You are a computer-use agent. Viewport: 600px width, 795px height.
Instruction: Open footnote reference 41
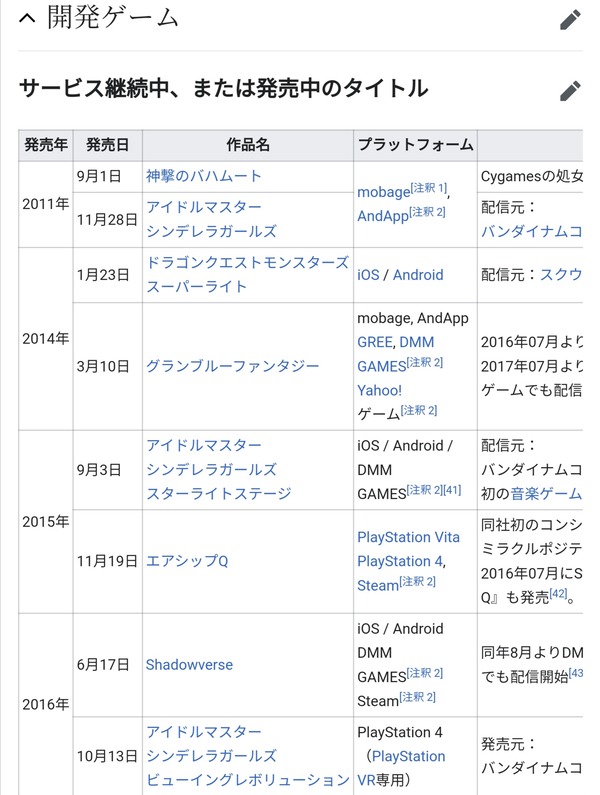pyautogui.click(x=452, y=490)
